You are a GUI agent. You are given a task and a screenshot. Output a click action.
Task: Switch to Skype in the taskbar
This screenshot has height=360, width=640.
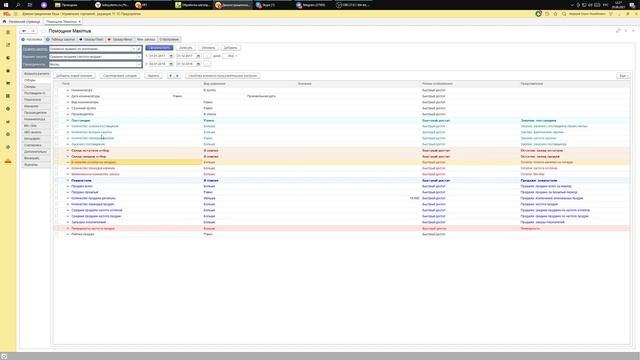coord(266,5)
